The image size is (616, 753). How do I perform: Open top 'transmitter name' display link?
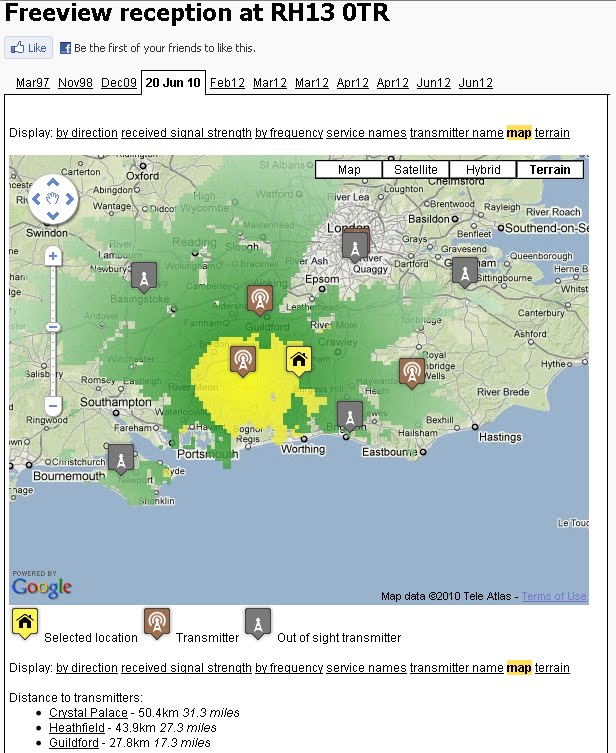(x=457, y=133)
